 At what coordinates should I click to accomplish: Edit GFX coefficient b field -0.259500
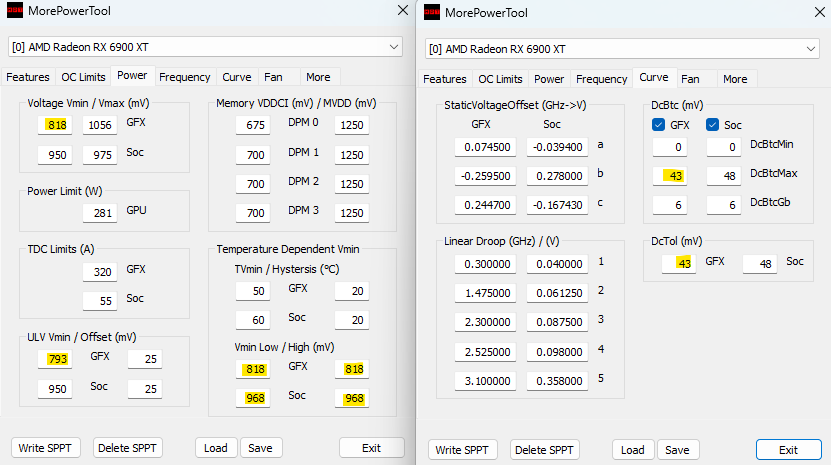coord(485,176)
